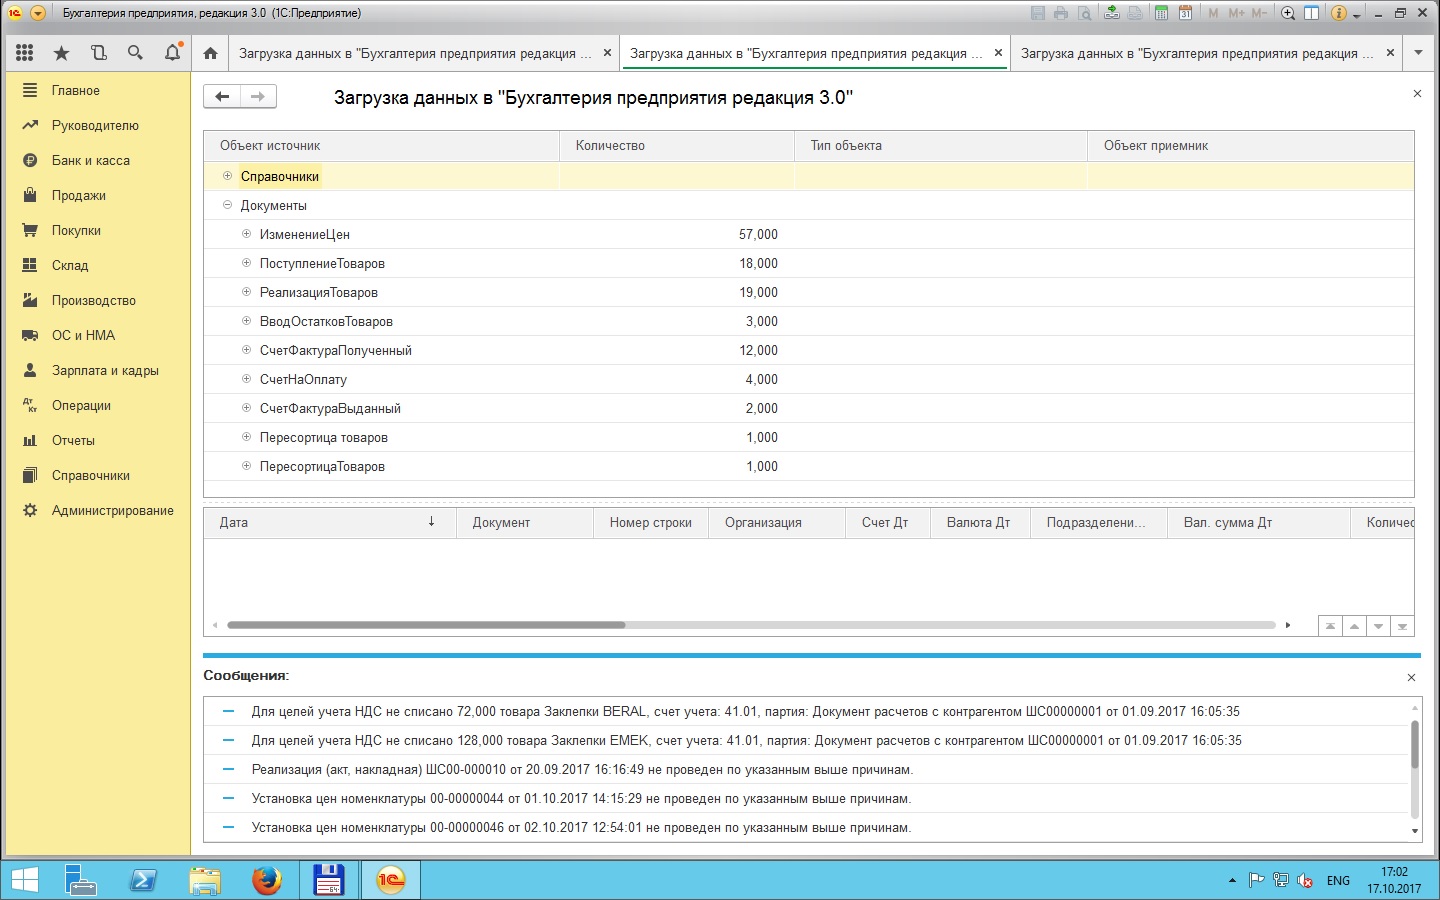The height and width of the screenshot is (900, 1440).
Task: Open notifications bell icon
Action: (x=172, y=53)
